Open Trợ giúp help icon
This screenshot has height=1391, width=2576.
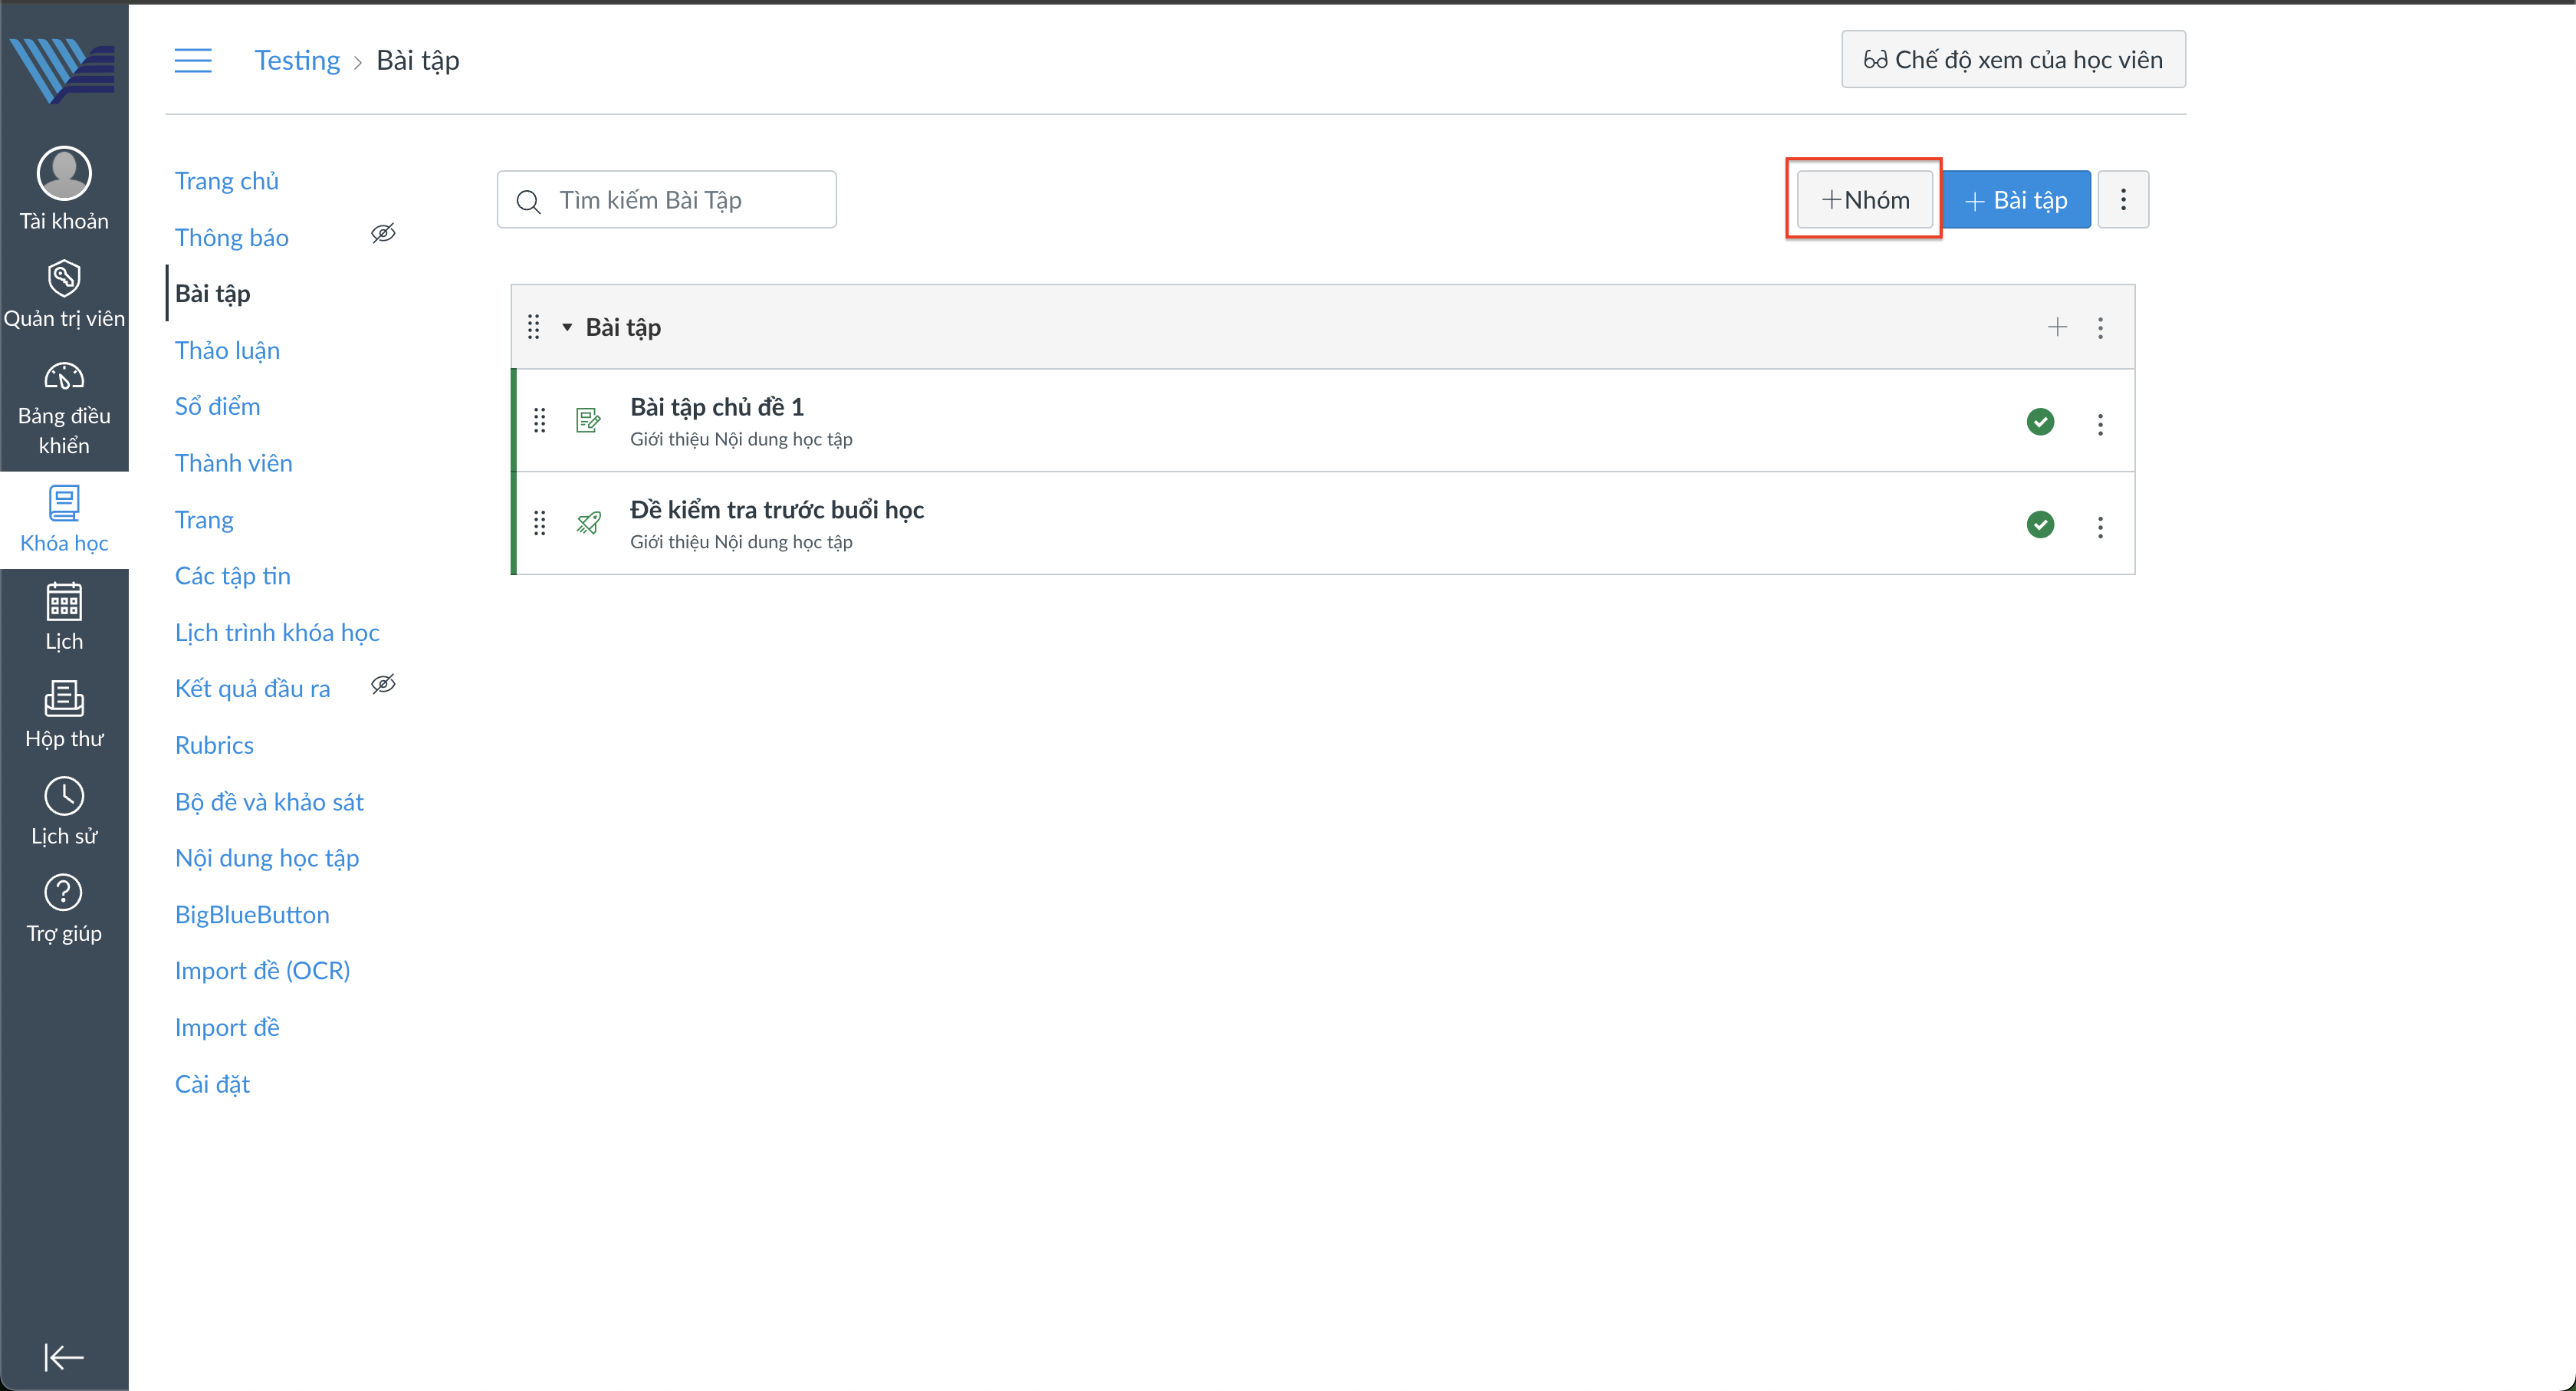[64, 893]
